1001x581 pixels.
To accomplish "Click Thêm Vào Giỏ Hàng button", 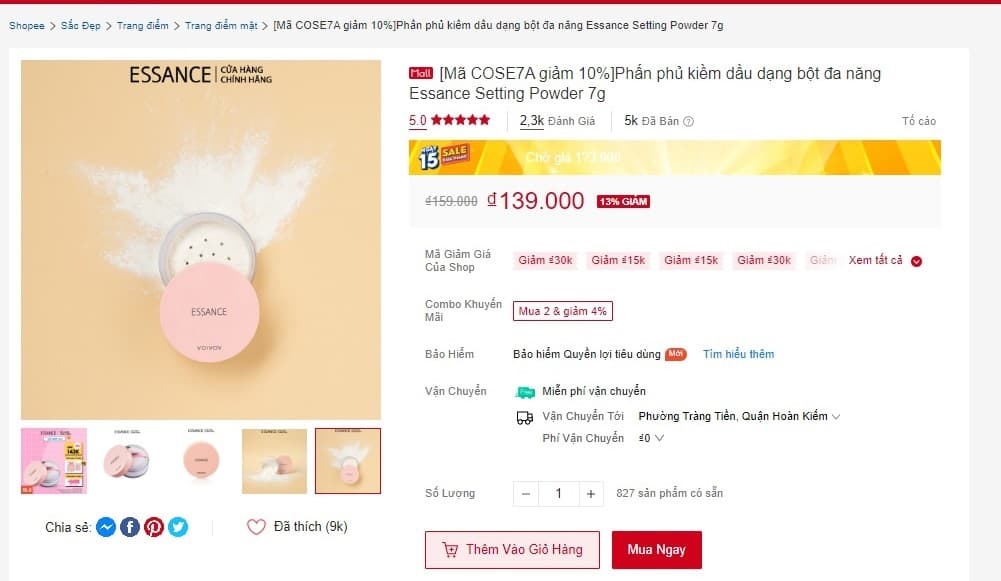I will (x=512, y=550).
